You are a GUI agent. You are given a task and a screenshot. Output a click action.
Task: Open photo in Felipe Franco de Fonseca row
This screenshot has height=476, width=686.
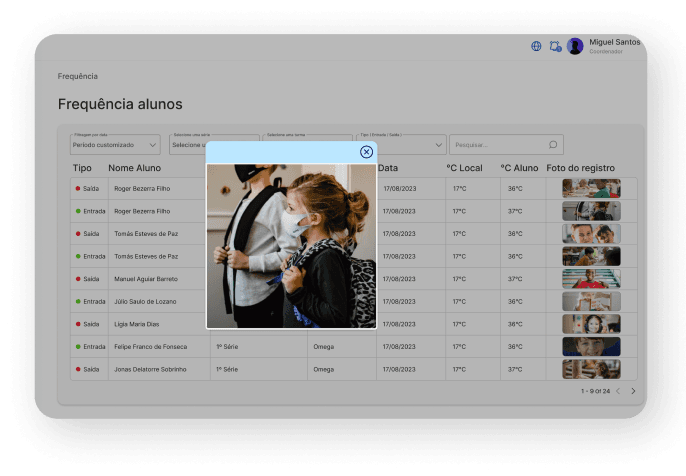point(591,346)
